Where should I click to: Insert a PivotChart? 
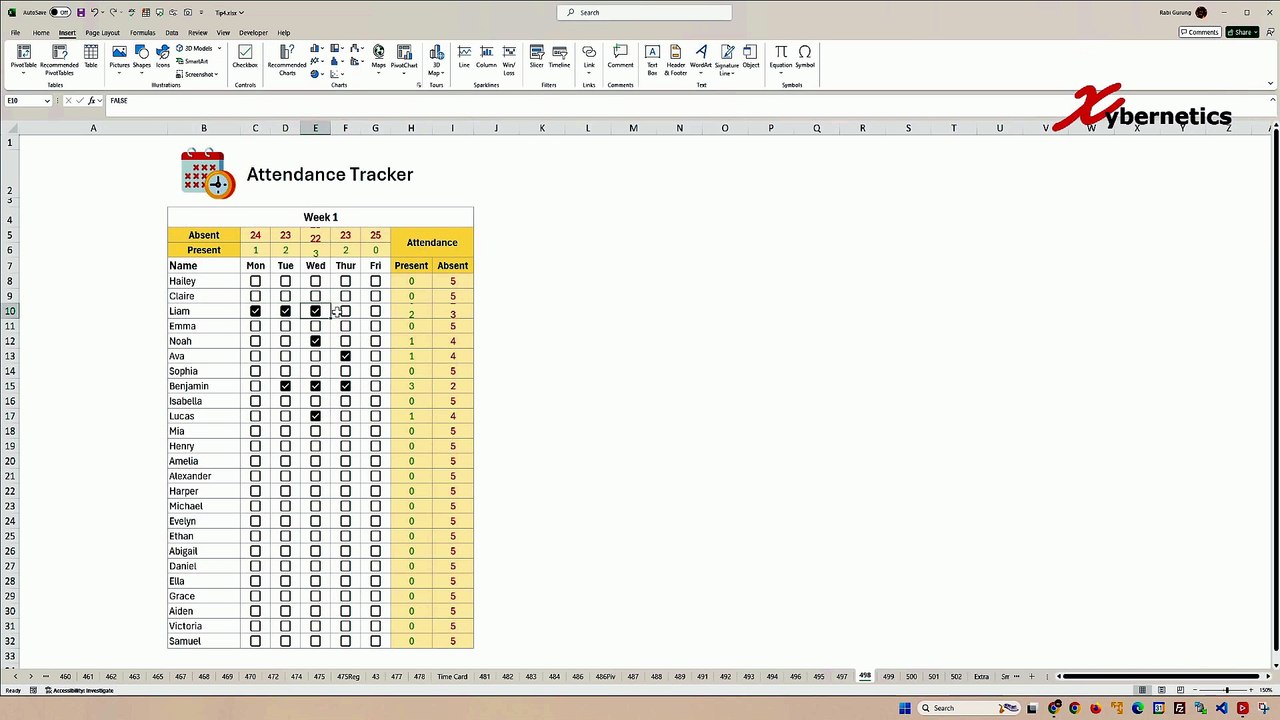pyautogui.click(x=404, y=58)
